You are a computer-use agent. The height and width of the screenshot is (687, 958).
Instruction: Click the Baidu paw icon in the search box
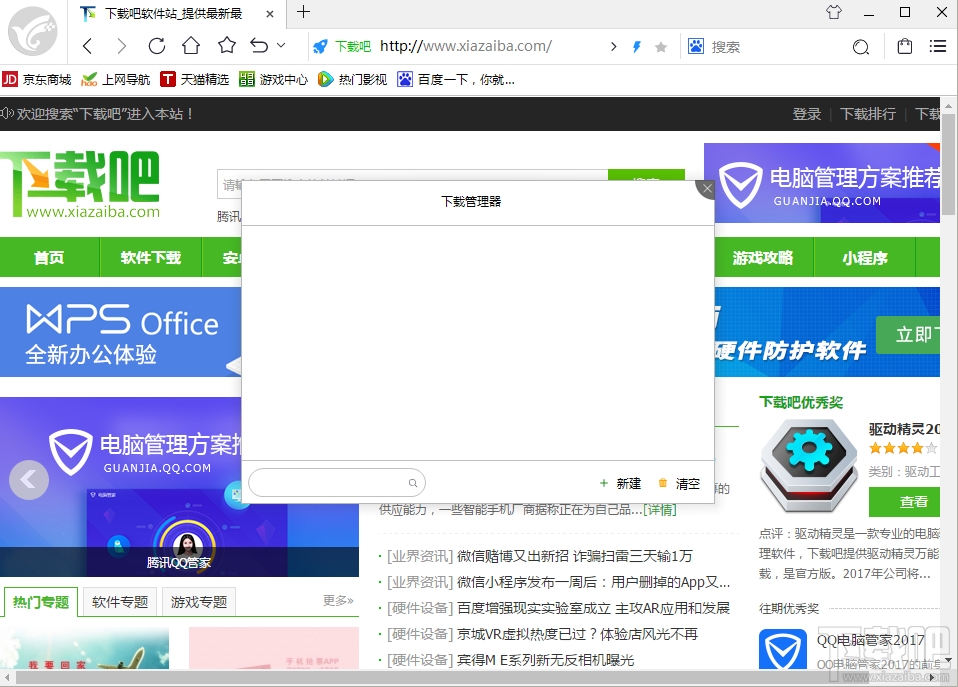point(695,46)
